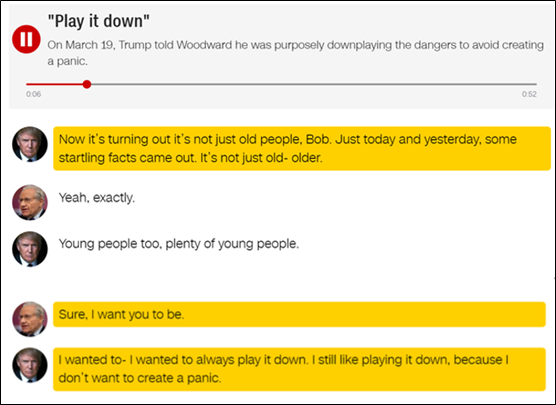Click the "Play it down" clip title
This screenshot has height=405, width=556.
point(99,21)
